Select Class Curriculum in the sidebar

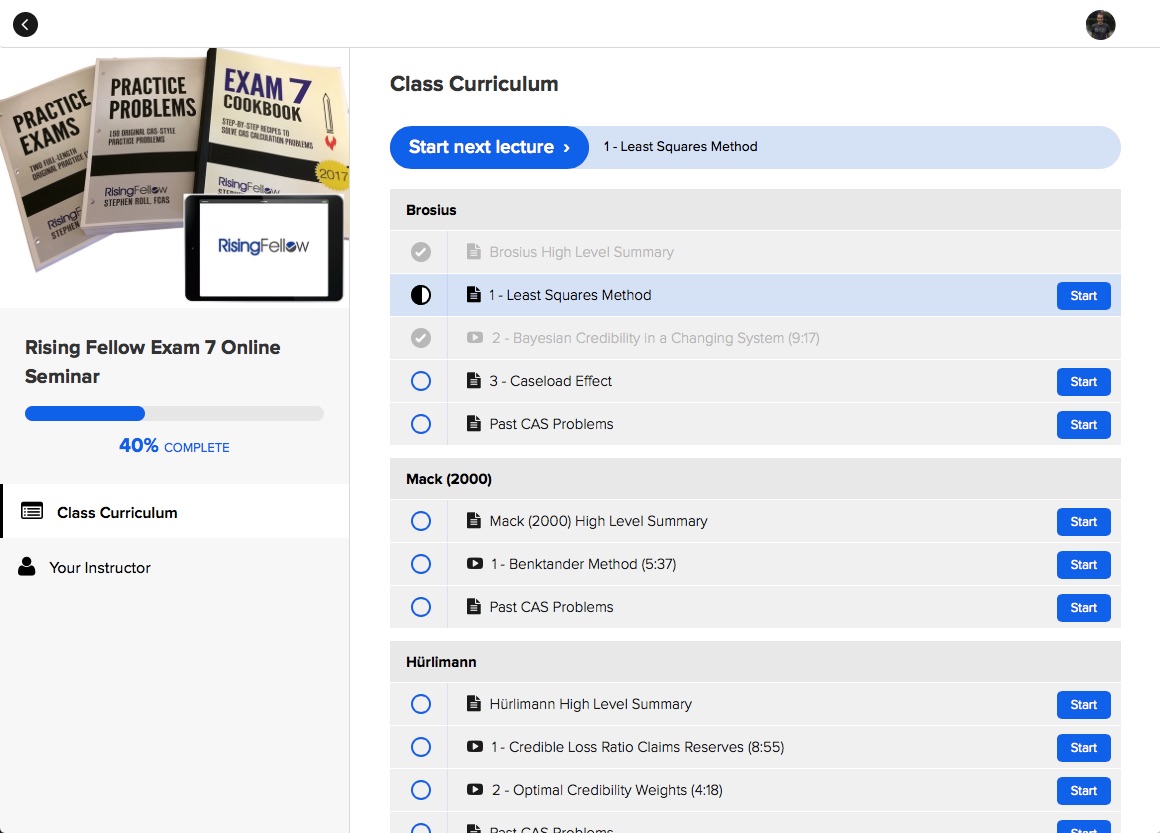(175, 511)
